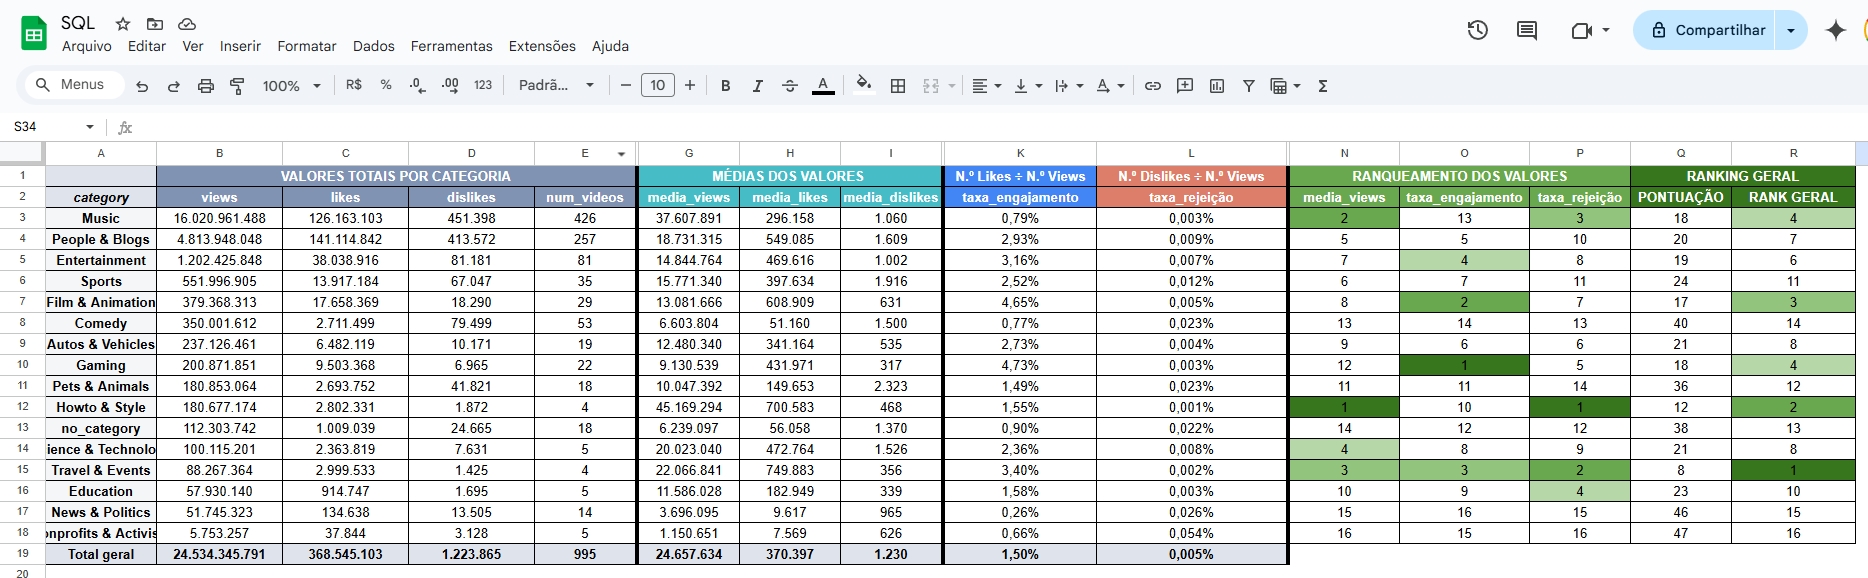
Task: Star the SQL spreadsheet
Action: (x=123, y=24)
